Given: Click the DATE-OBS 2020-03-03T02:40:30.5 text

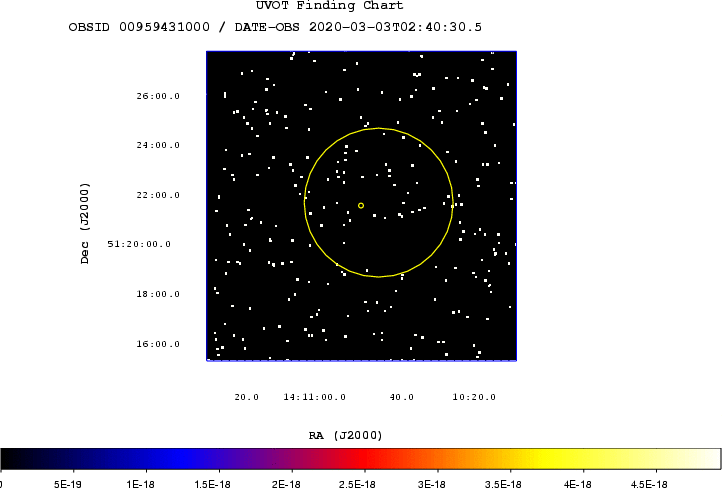Looking at the screenshot, I should point(358,27).
